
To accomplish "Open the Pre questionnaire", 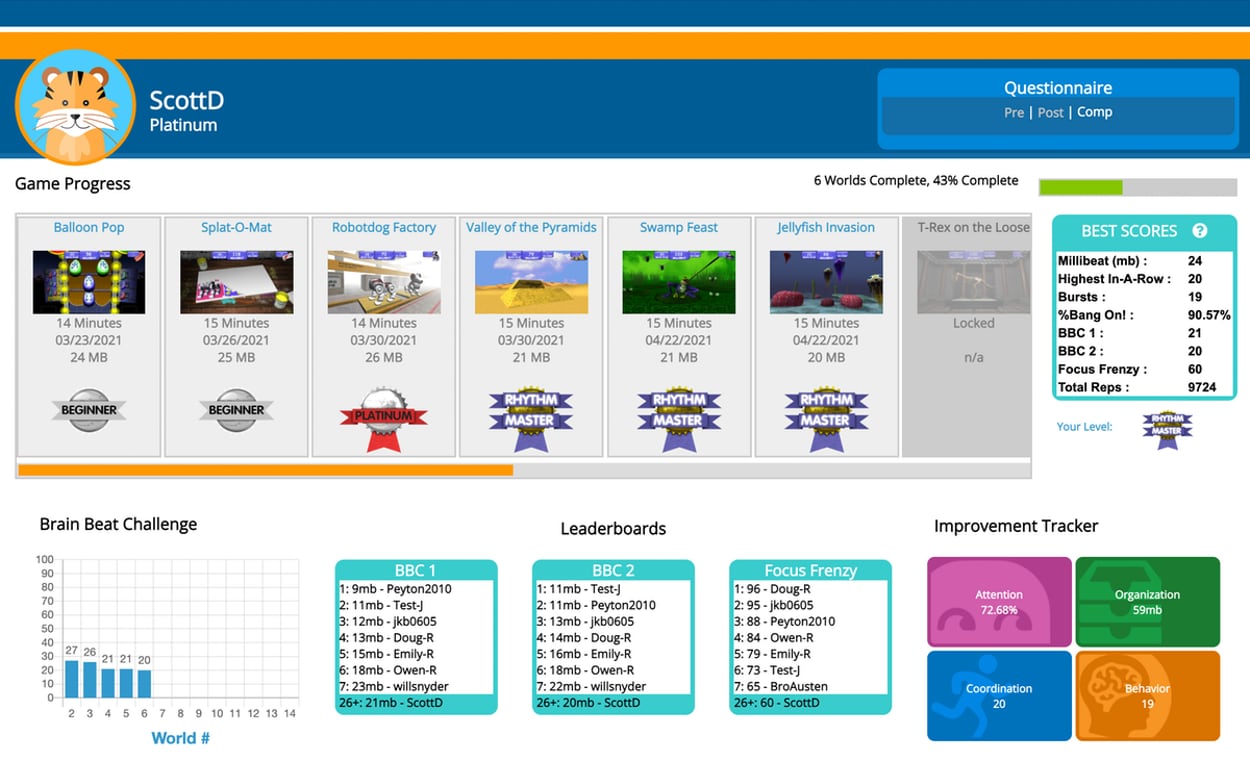I will tap(1013, 112).
